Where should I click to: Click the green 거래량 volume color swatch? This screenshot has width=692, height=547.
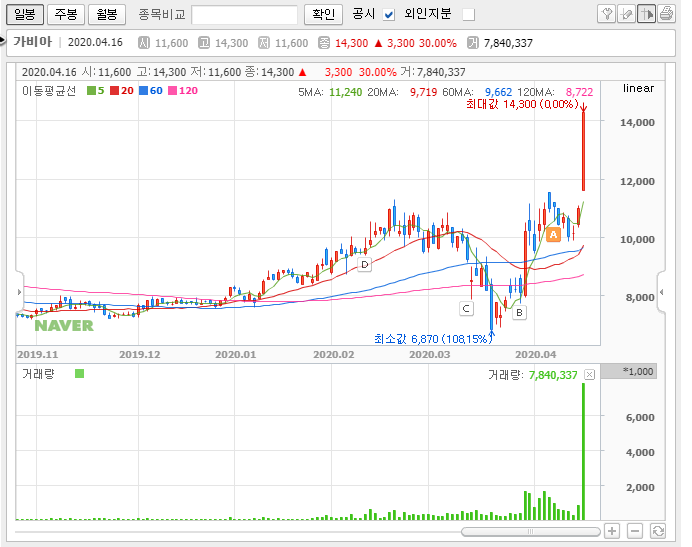(79, 374)
